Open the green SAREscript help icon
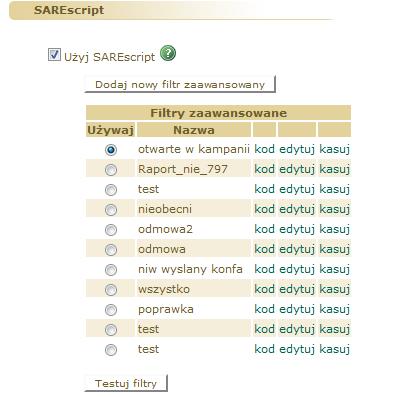This screenshot has height=397, width=413. click(168, 54)
